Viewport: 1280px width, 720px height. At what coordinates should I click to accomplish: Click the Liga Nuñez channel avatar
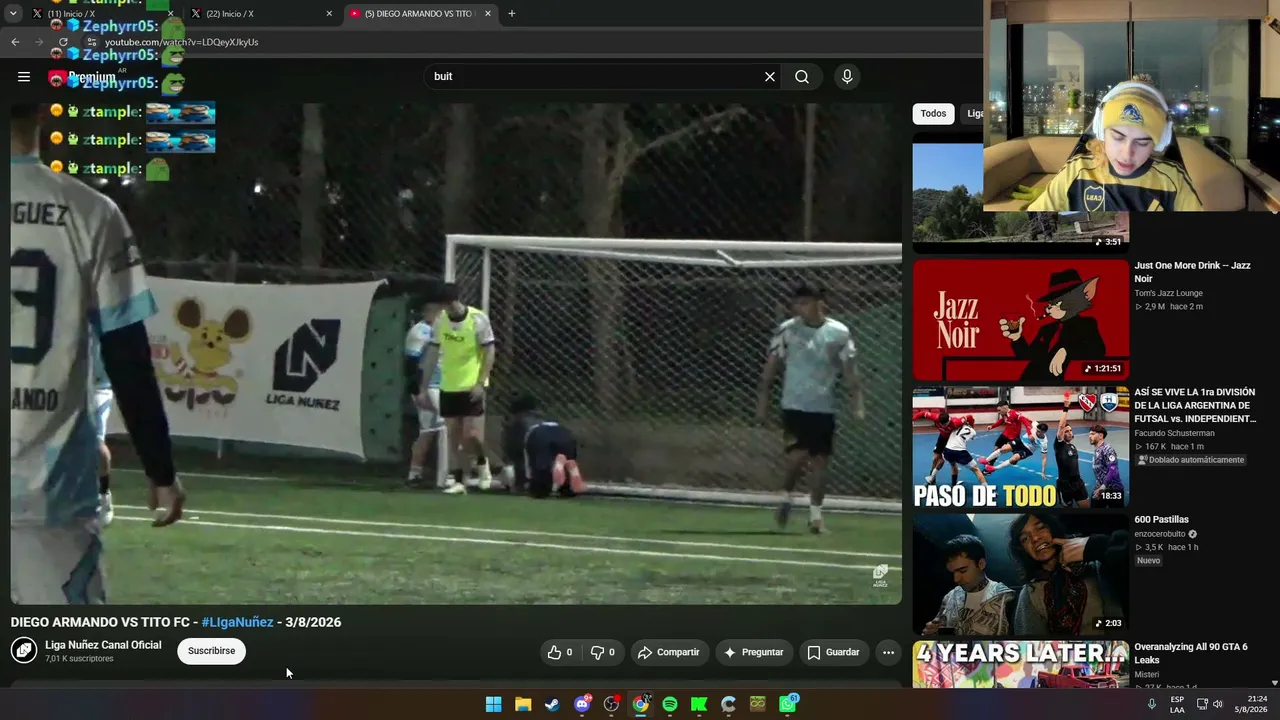[24, 651]
